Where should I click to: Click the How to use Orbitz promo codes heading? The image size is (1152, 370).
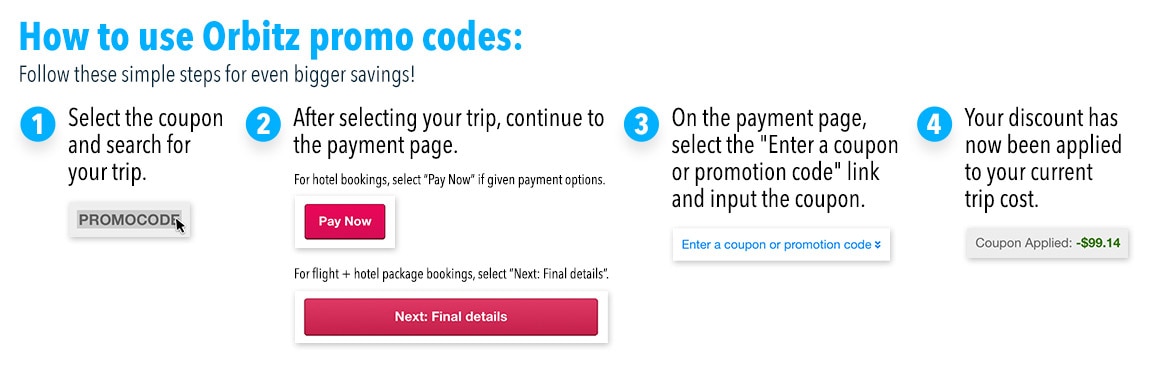270,35
